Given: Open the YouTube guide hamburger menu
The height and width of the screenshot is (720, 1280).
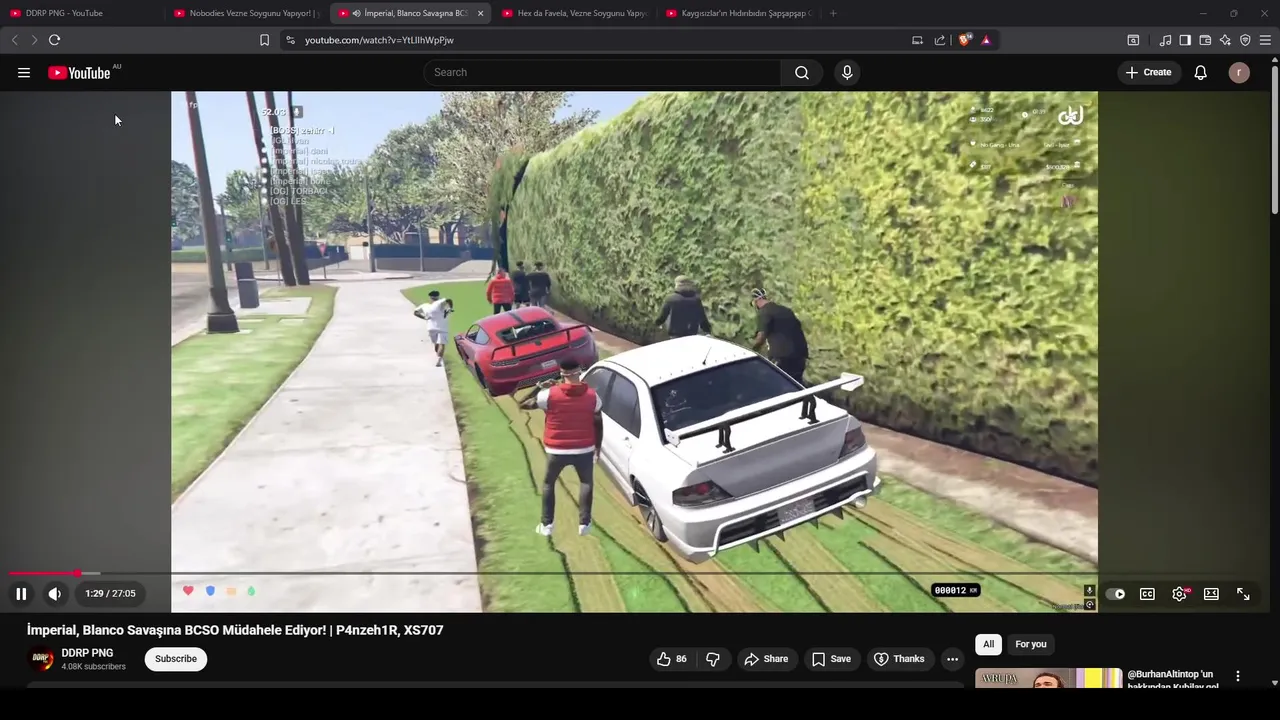Looking at the screenshot, I should point(24,72).
